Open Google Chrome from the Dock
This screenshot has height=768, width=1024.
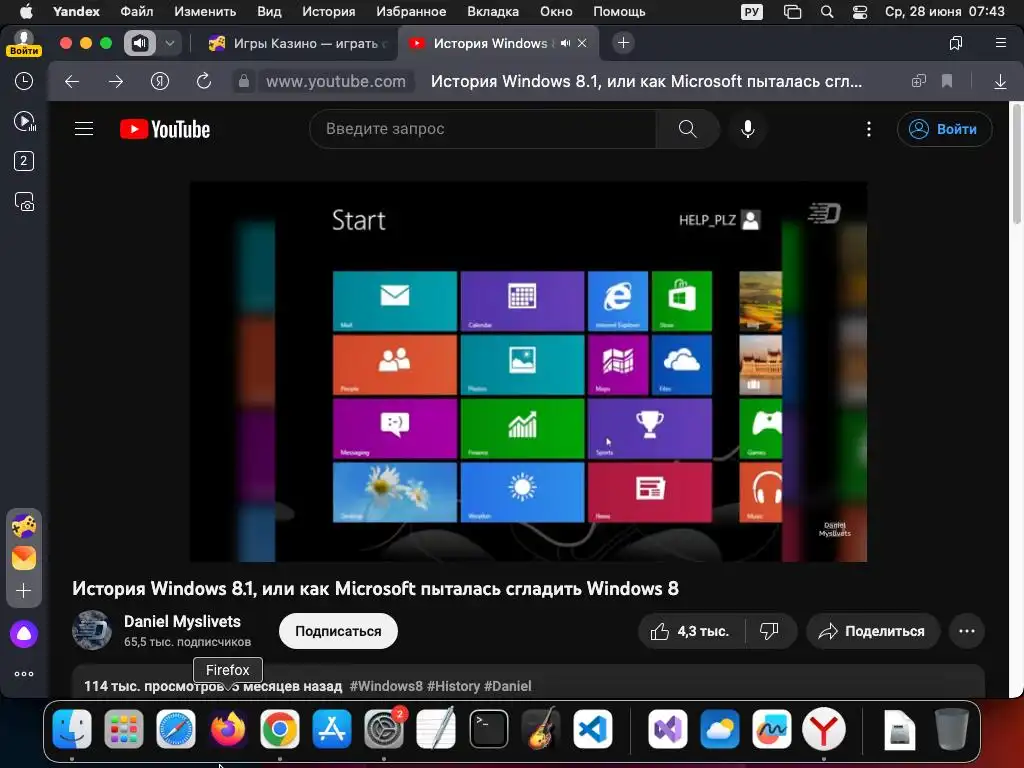[x=280, y=729]
